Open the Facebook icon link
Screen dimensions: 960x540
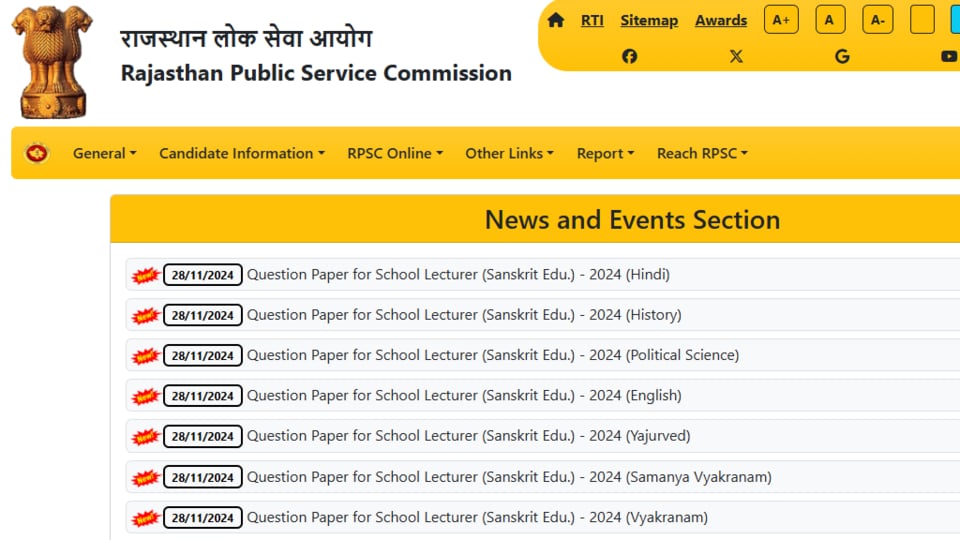pos(629,56)
